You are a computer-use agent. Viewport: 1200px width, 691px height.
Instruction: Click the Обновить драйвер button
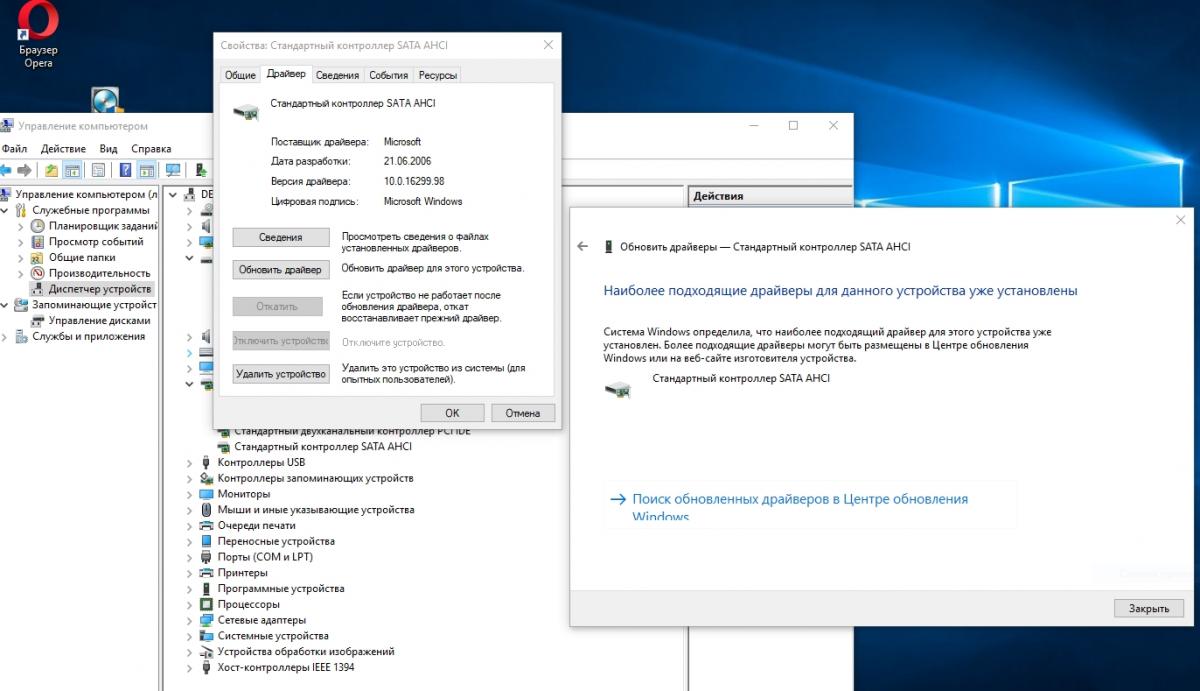281,270
